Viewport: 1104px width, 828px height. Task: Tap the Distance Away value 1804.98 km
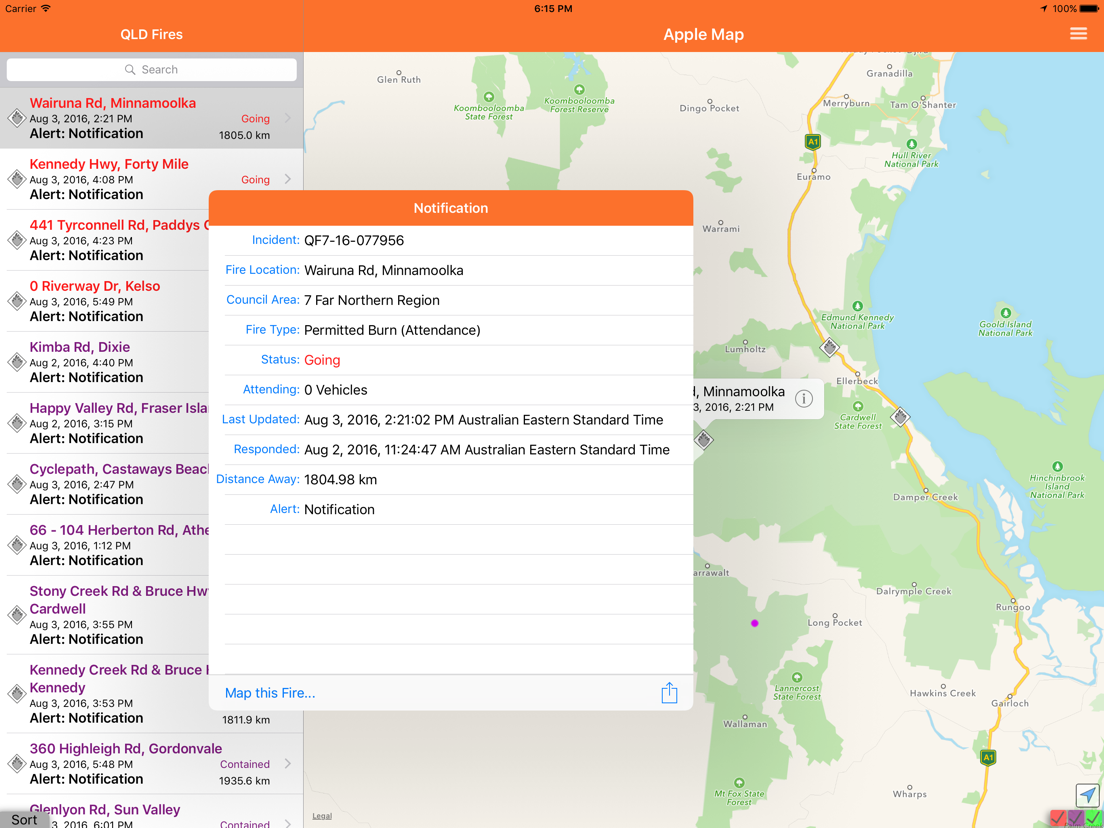pyautogui.click(x=340, y=479)
